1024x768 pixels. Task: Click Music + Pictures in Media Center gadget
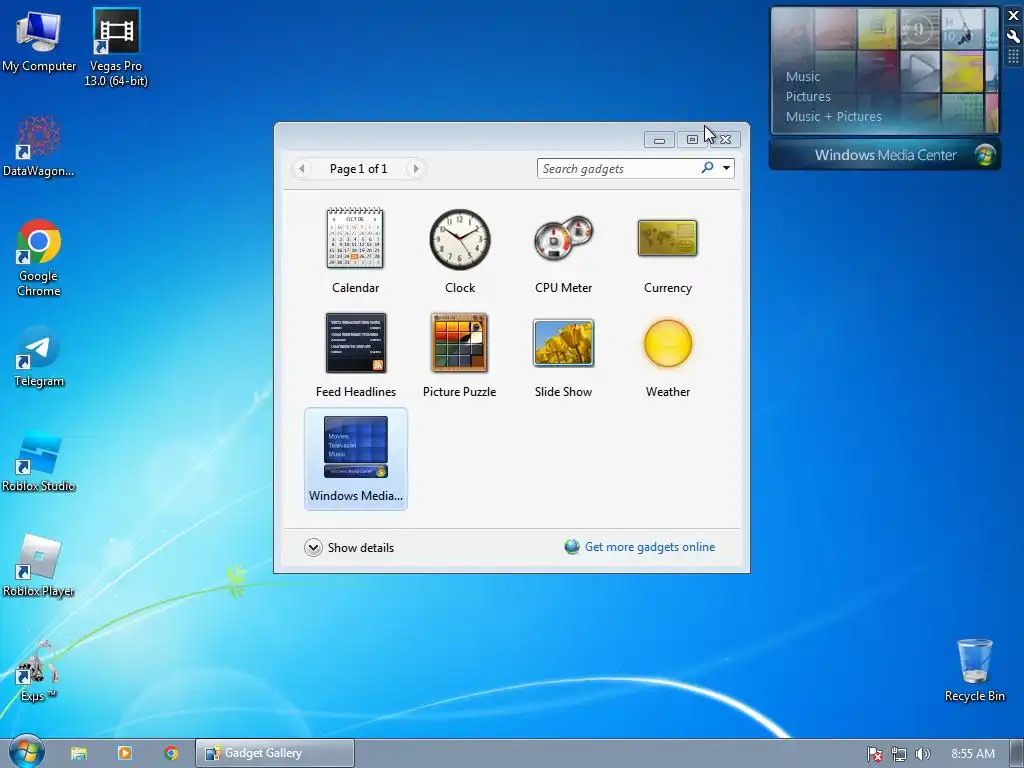pos(833,117)
